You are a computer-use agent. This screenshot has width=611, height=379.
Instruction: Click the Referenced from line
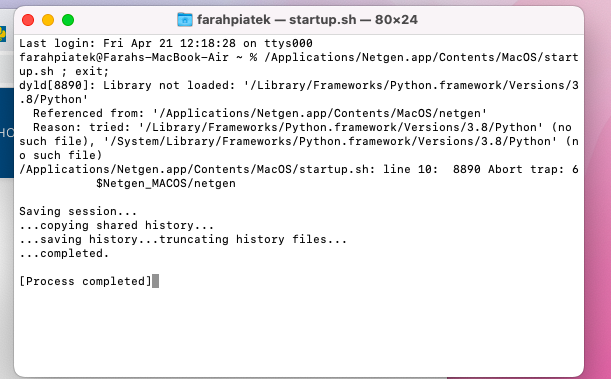pos(260,113)
